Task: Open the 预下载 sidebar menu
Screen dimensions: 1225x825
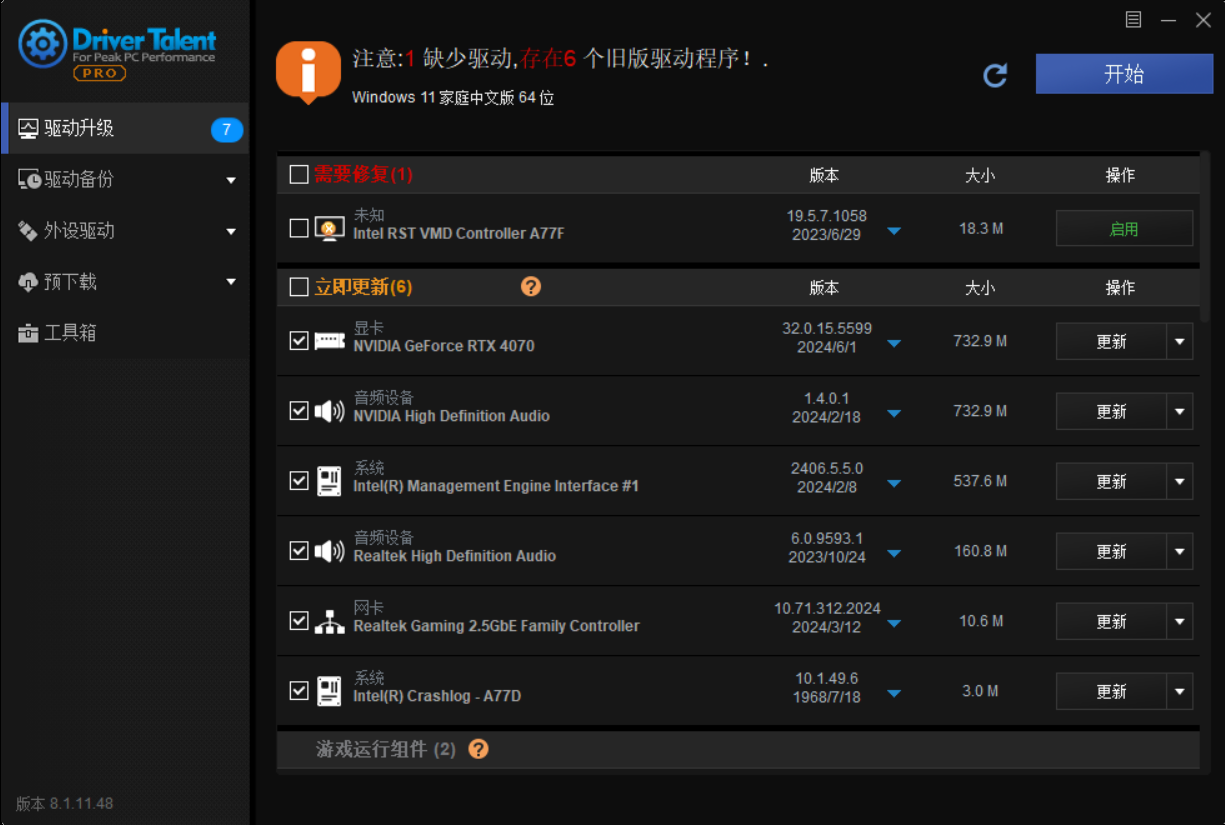Action: tap(124, 282)
